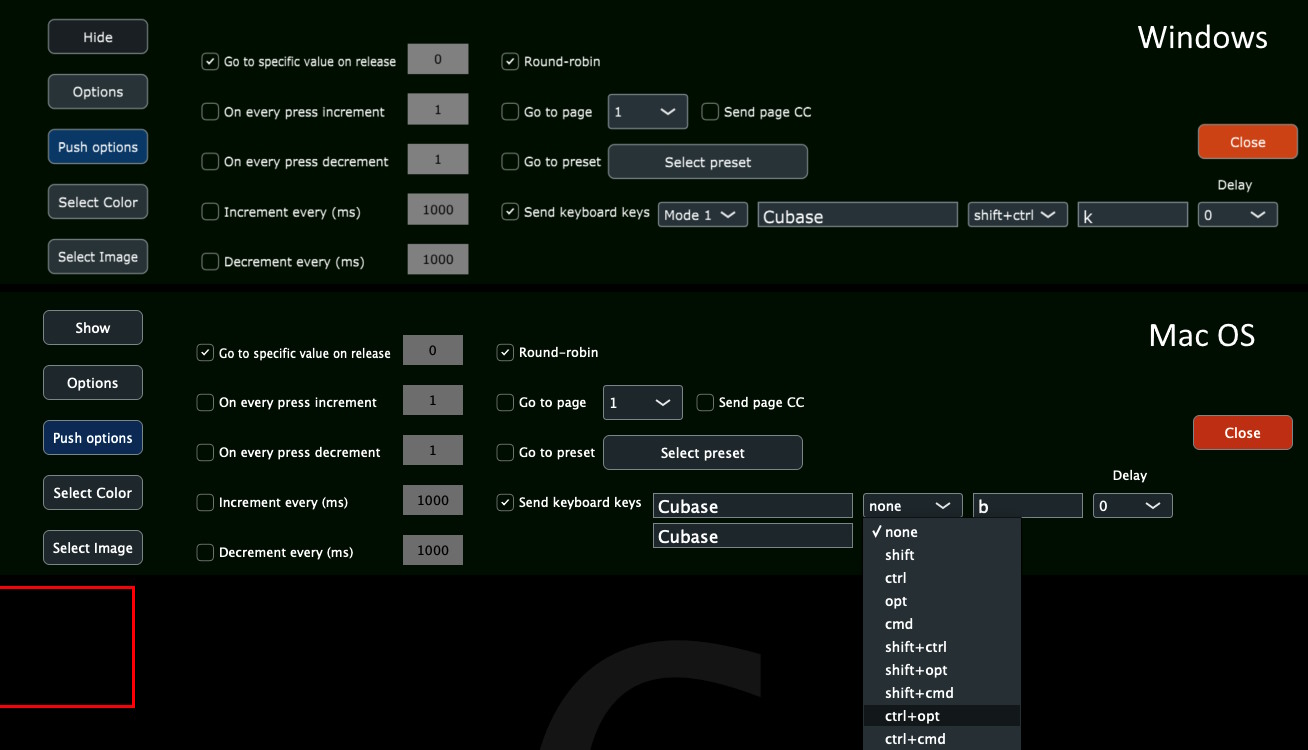This screenshot has height=750, width=1308.
Task: Click Windows Increment every field showing 1000
Action: coord(438,210)
